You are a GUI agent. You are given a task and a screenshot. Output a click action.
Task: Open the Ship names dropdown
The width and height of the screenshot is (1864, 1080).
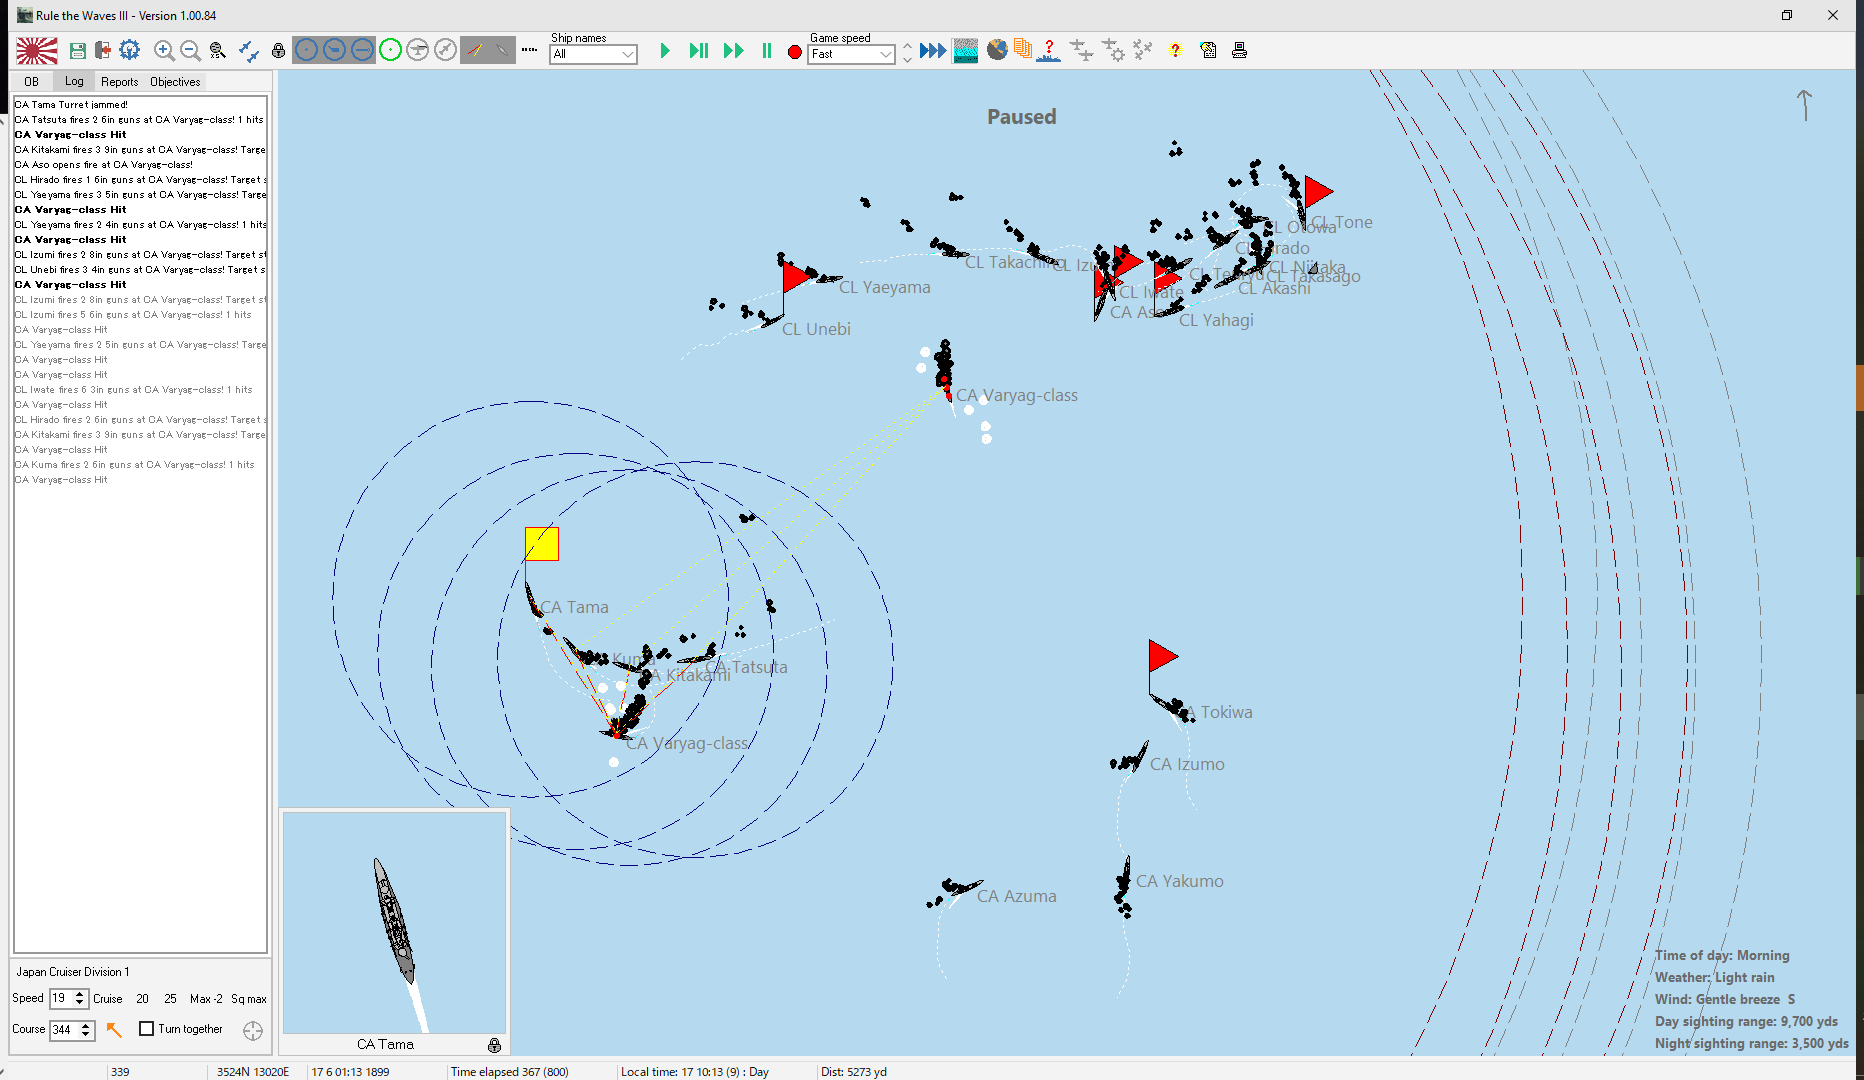[593, 54]
